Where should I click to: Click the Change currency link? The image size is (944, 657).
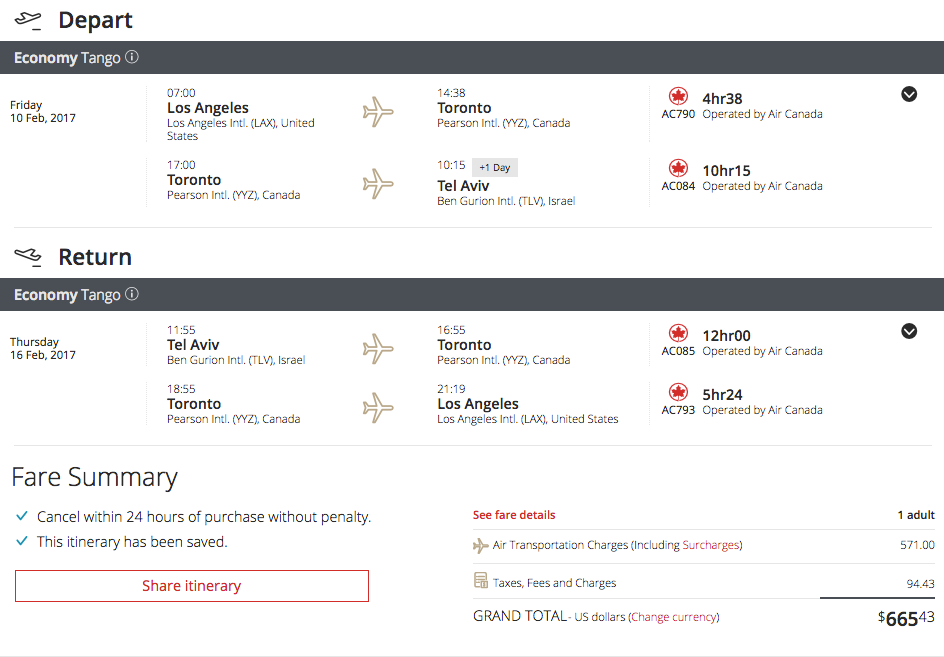click(x=673, y=617)
